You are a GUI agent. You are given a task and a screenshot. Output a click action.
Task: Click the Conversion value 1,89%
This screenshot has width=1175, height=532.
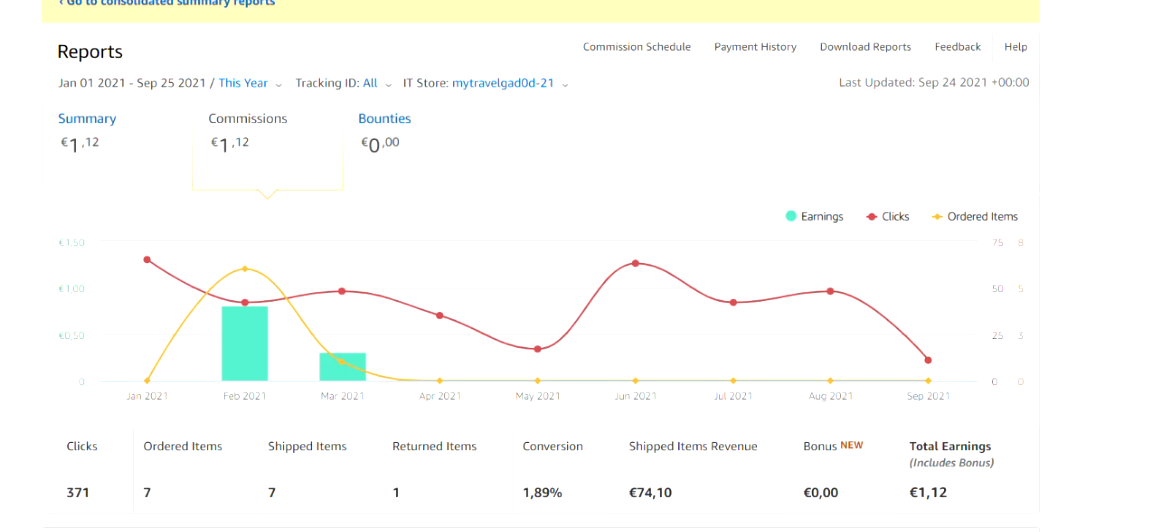click(x=543, y=492)
